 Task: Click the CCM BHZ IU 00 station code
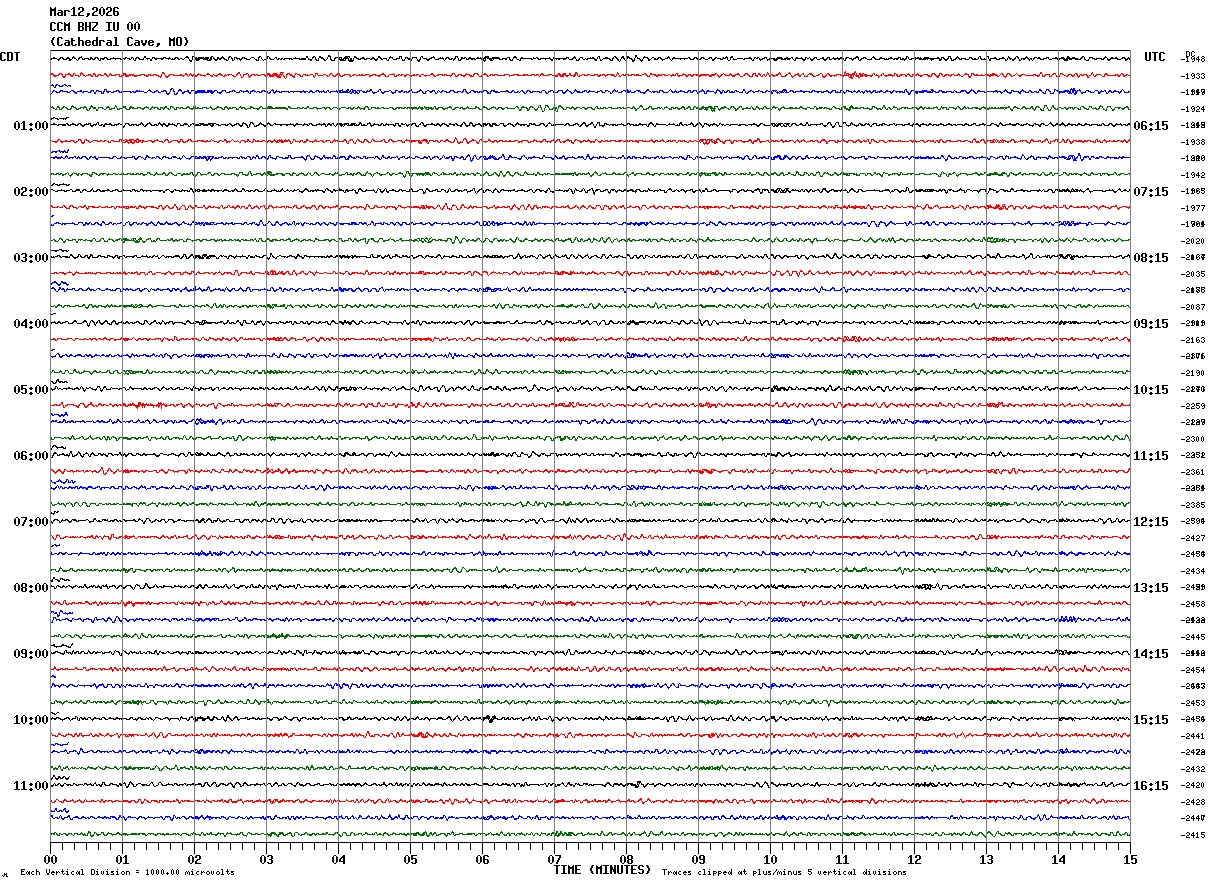[x=95, y=27]
